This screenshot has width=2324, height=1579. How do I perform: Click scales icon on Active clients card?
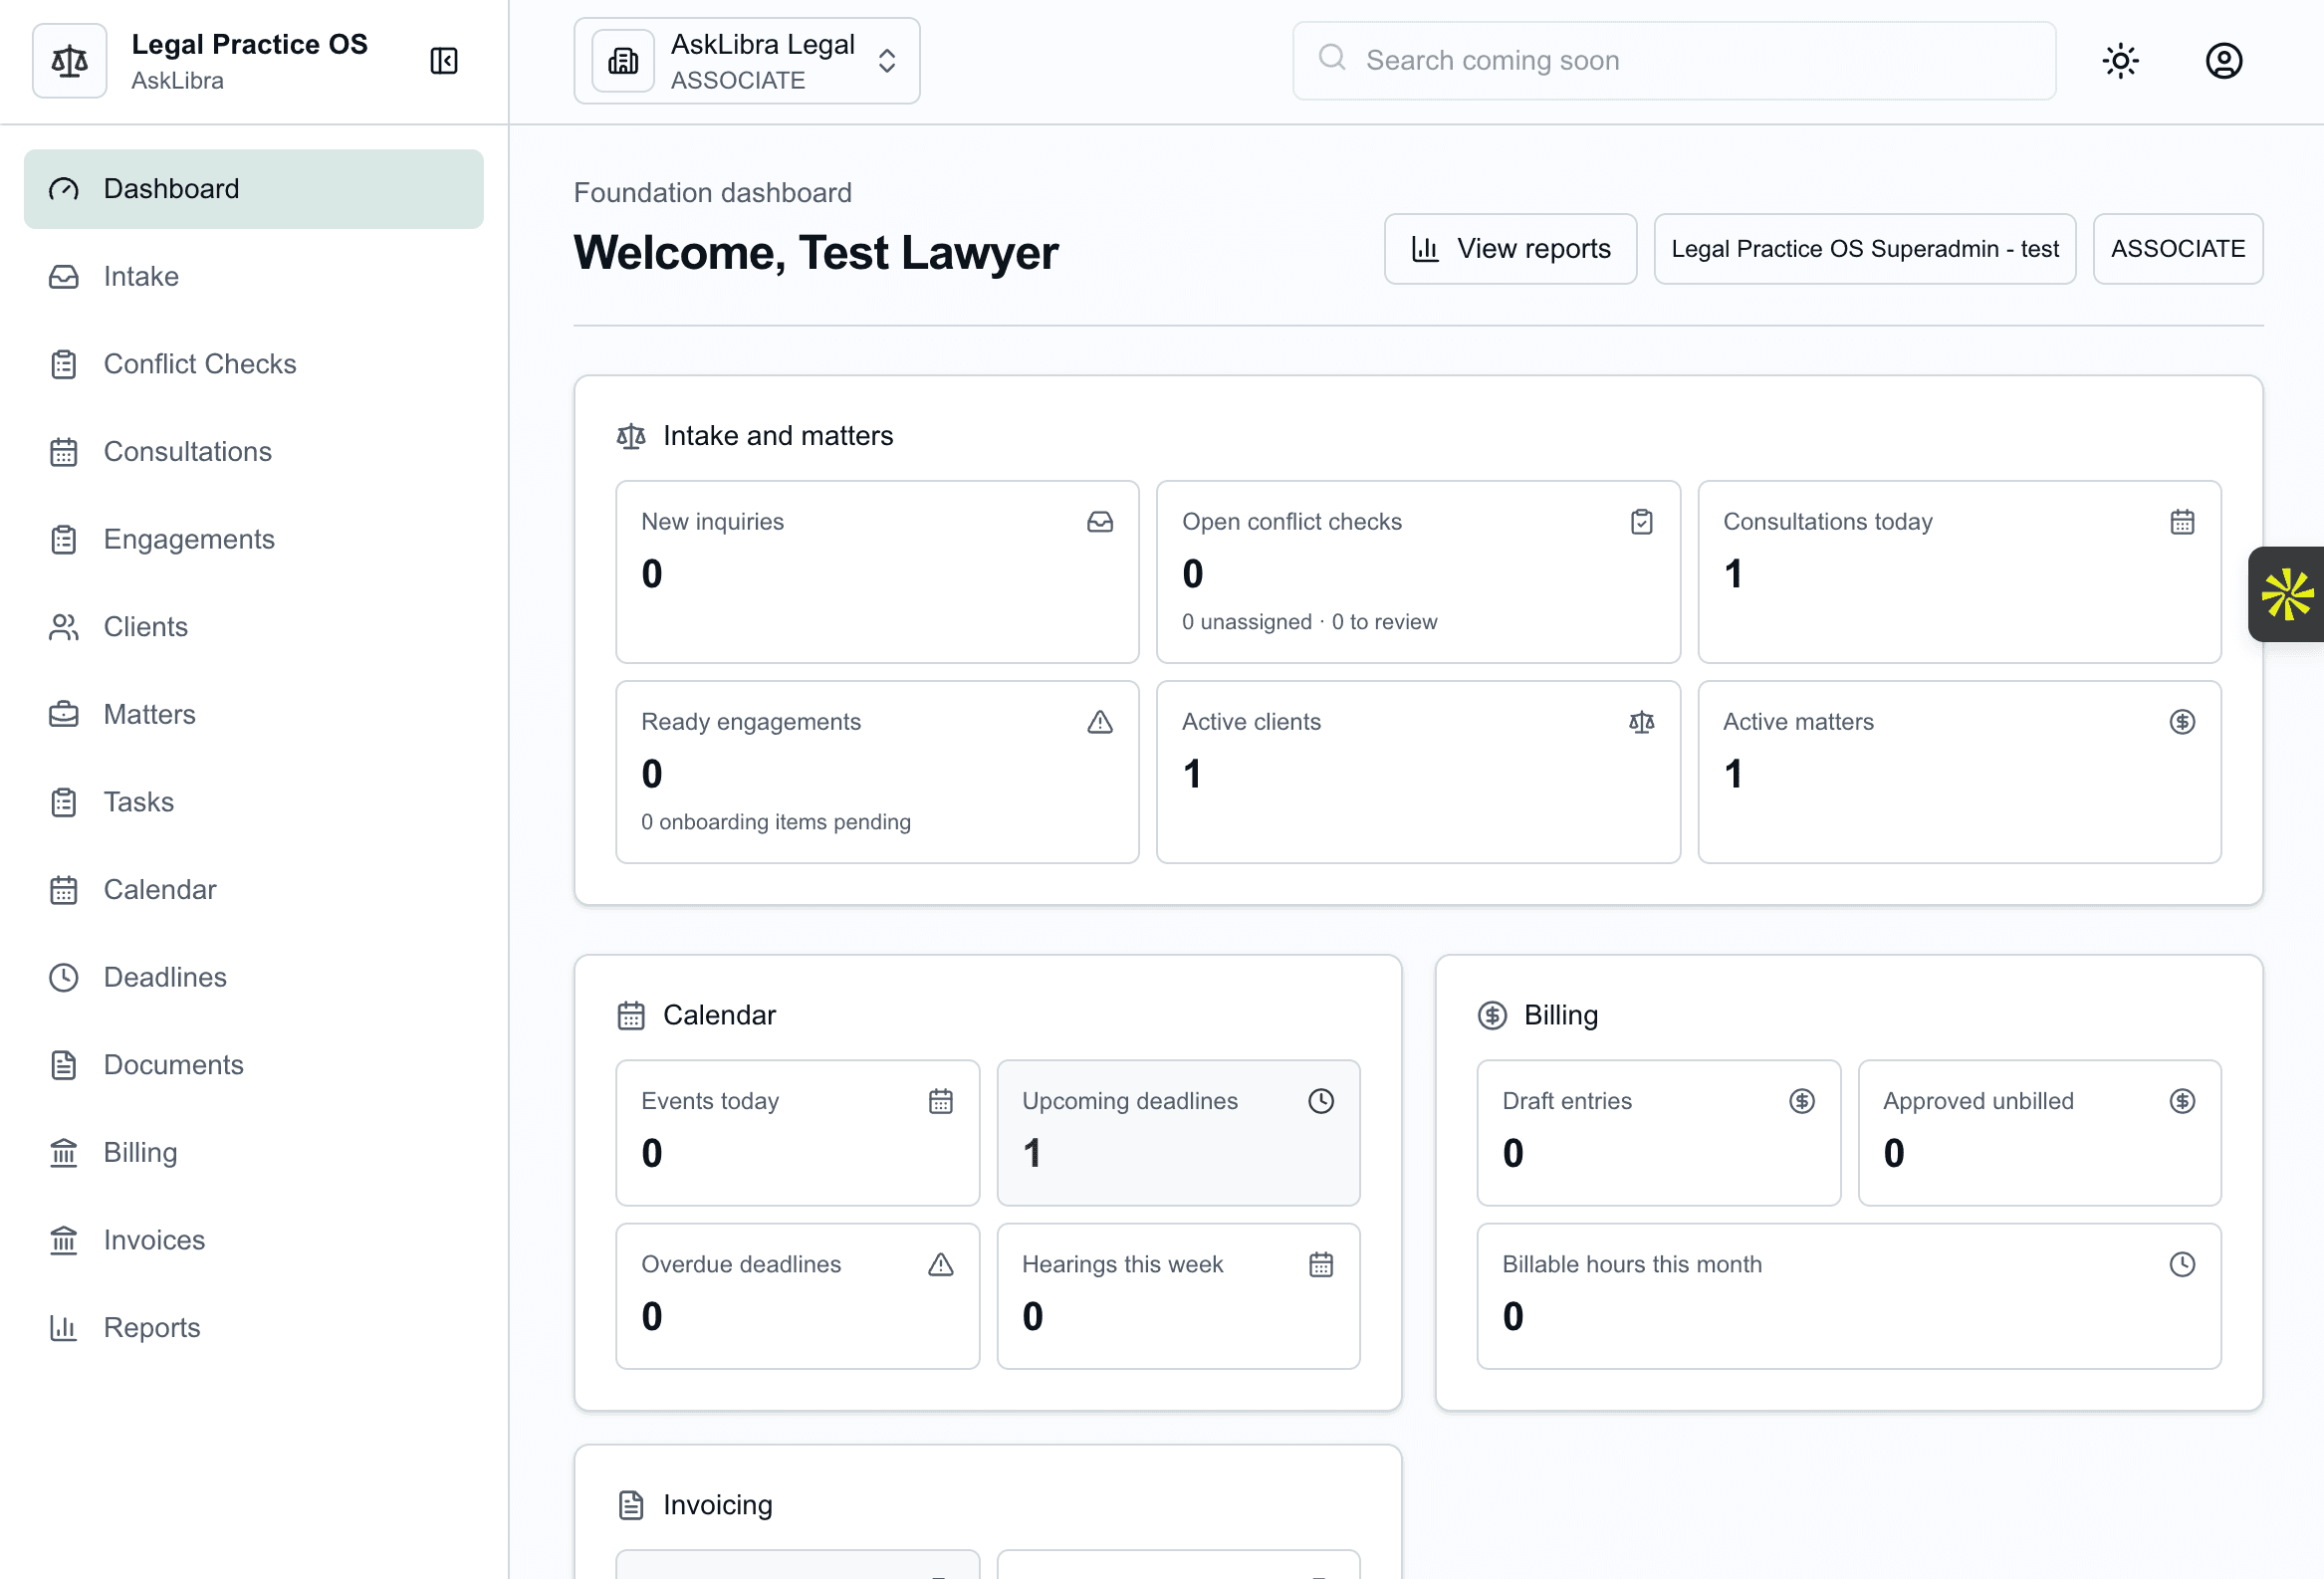(1641, 722)
